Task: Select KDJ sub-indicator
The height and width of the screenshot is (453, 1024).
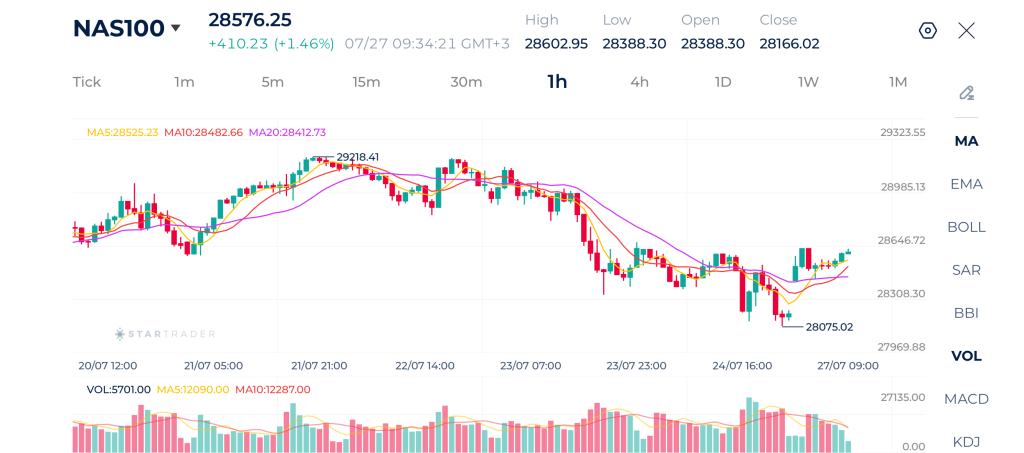Action: click(x=967, y=442)
